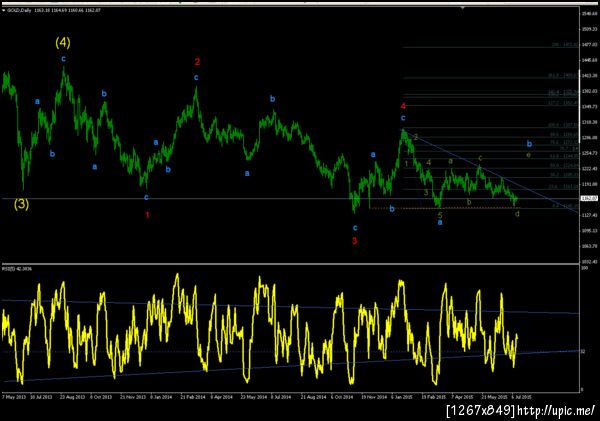
Task: Click the 1477.03 price axis label
Action: coord(589,45)
